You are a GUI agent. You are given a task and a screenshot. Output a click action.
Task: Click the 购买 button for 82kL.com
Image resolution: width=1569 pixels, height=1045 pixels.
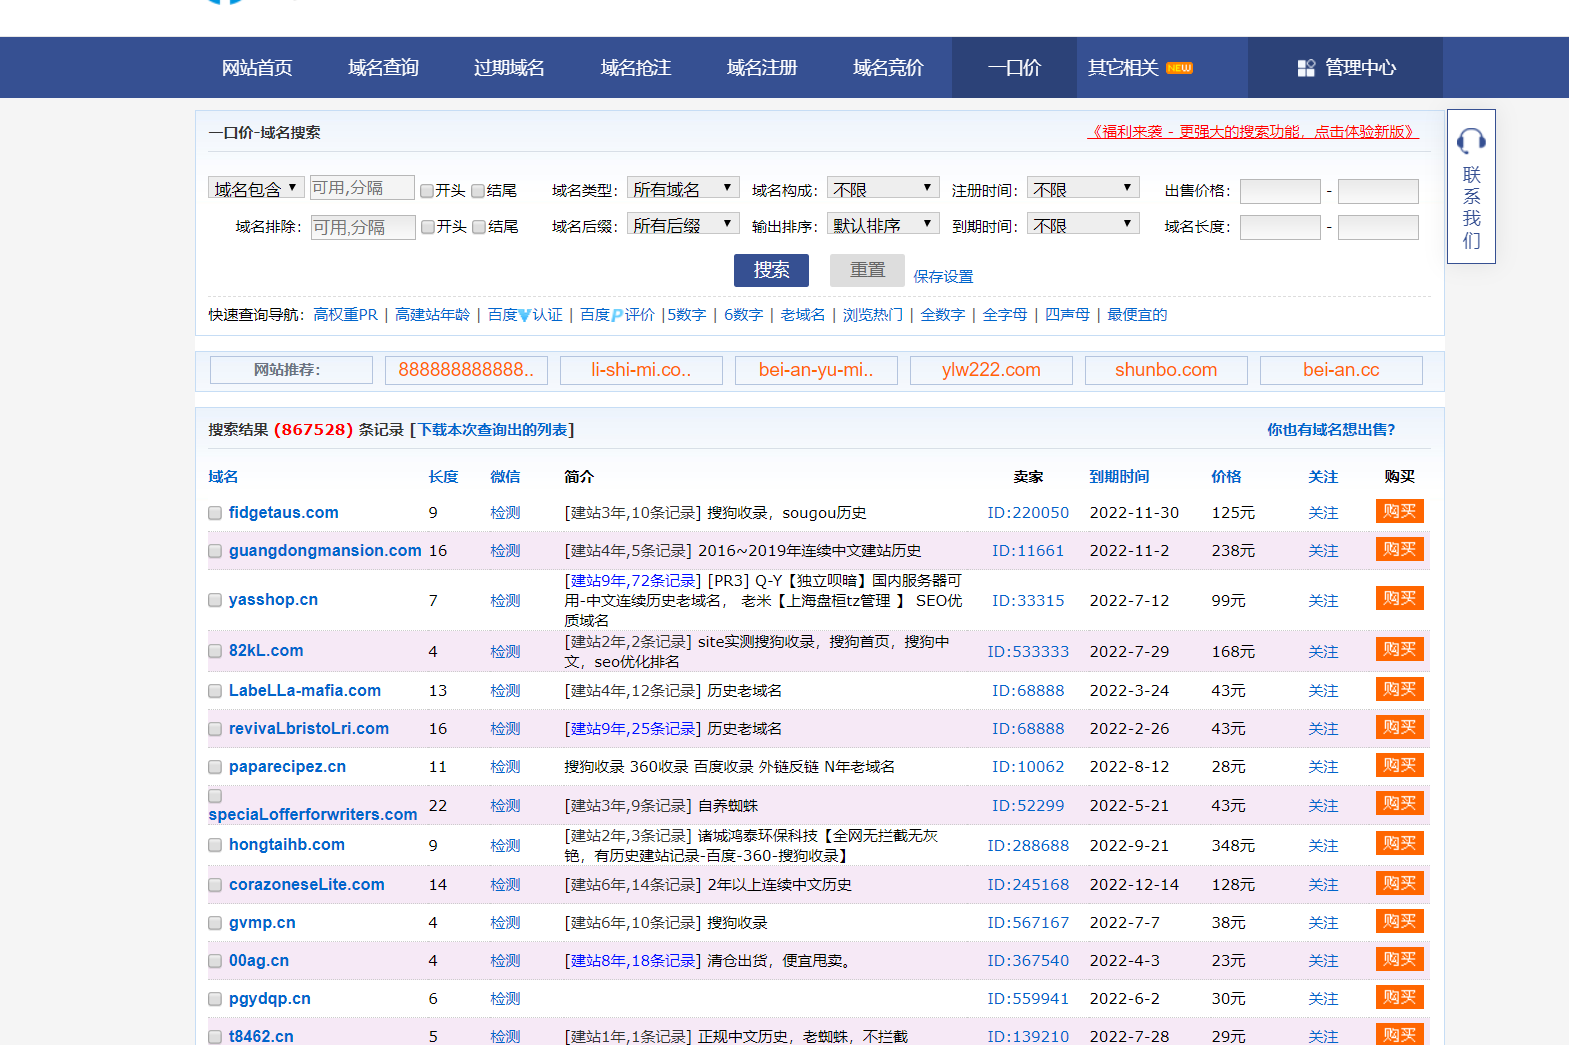[x=1399, y=649]
